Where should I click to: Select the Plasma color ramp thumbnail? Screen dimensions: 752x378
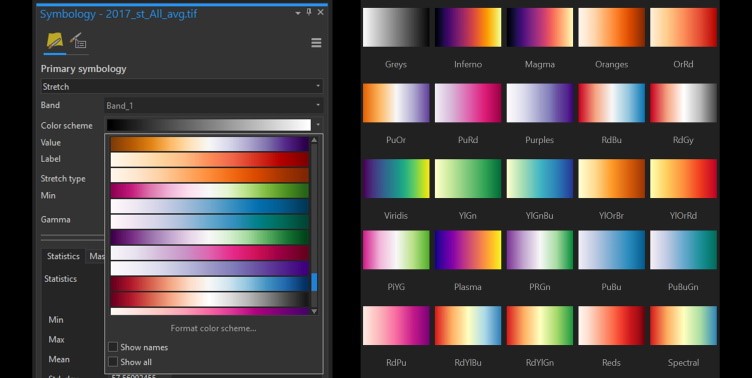tap(468, 250)
